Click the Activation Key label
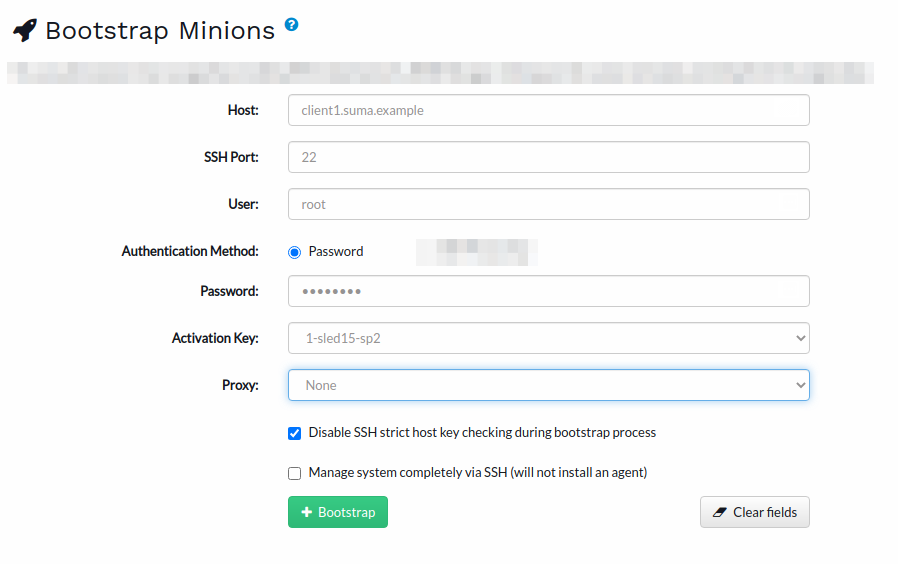 (x=215, y=338)
